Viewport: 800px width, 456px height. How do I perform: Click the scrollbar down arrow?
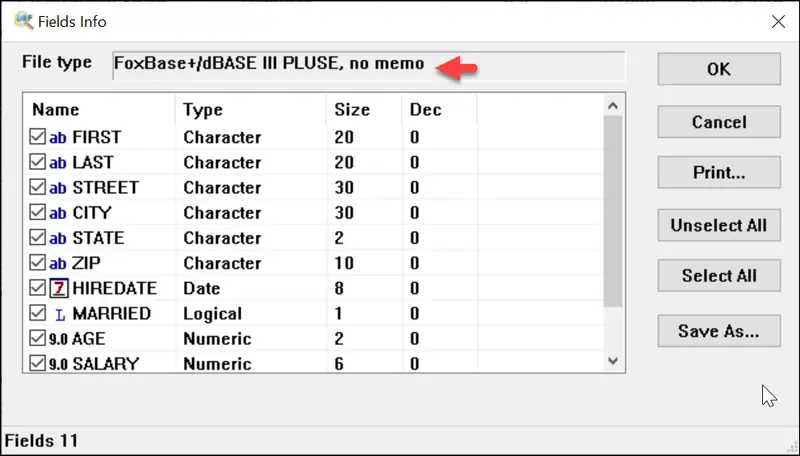pos(613,361)
